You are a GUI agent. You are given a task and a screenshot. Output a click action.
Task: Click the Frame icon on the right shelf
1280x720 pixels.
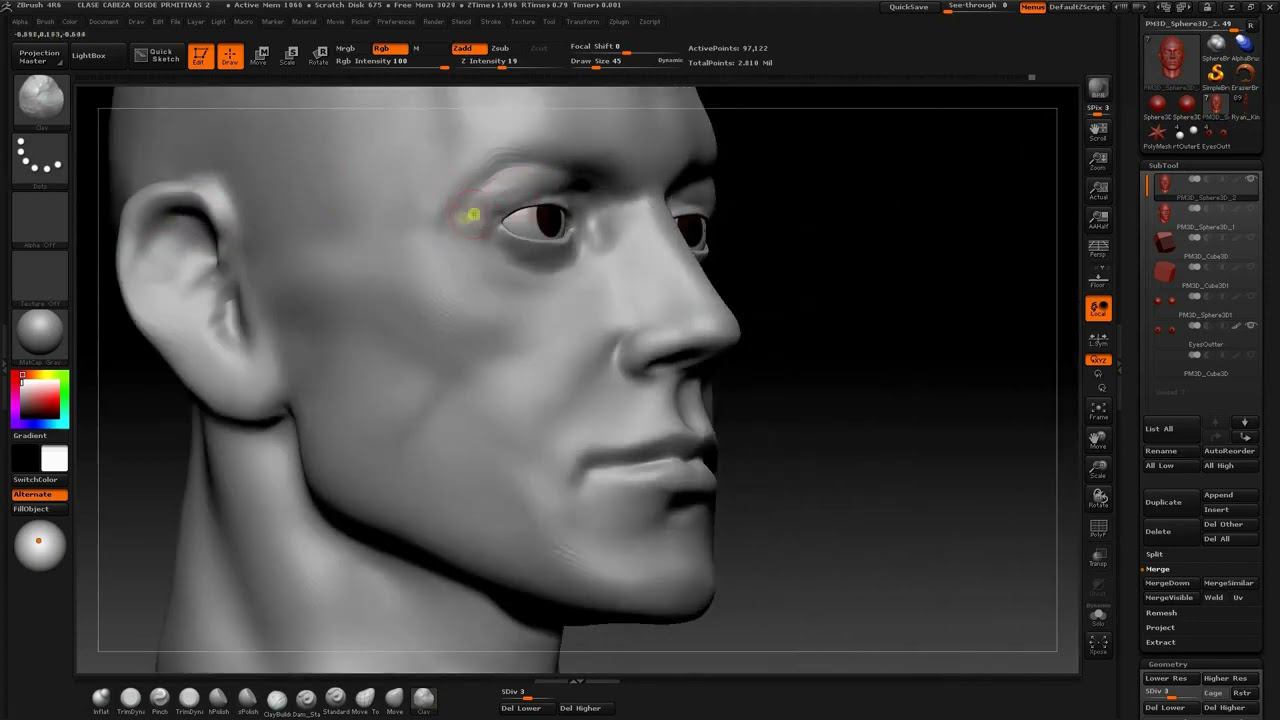click(1098, 411)
